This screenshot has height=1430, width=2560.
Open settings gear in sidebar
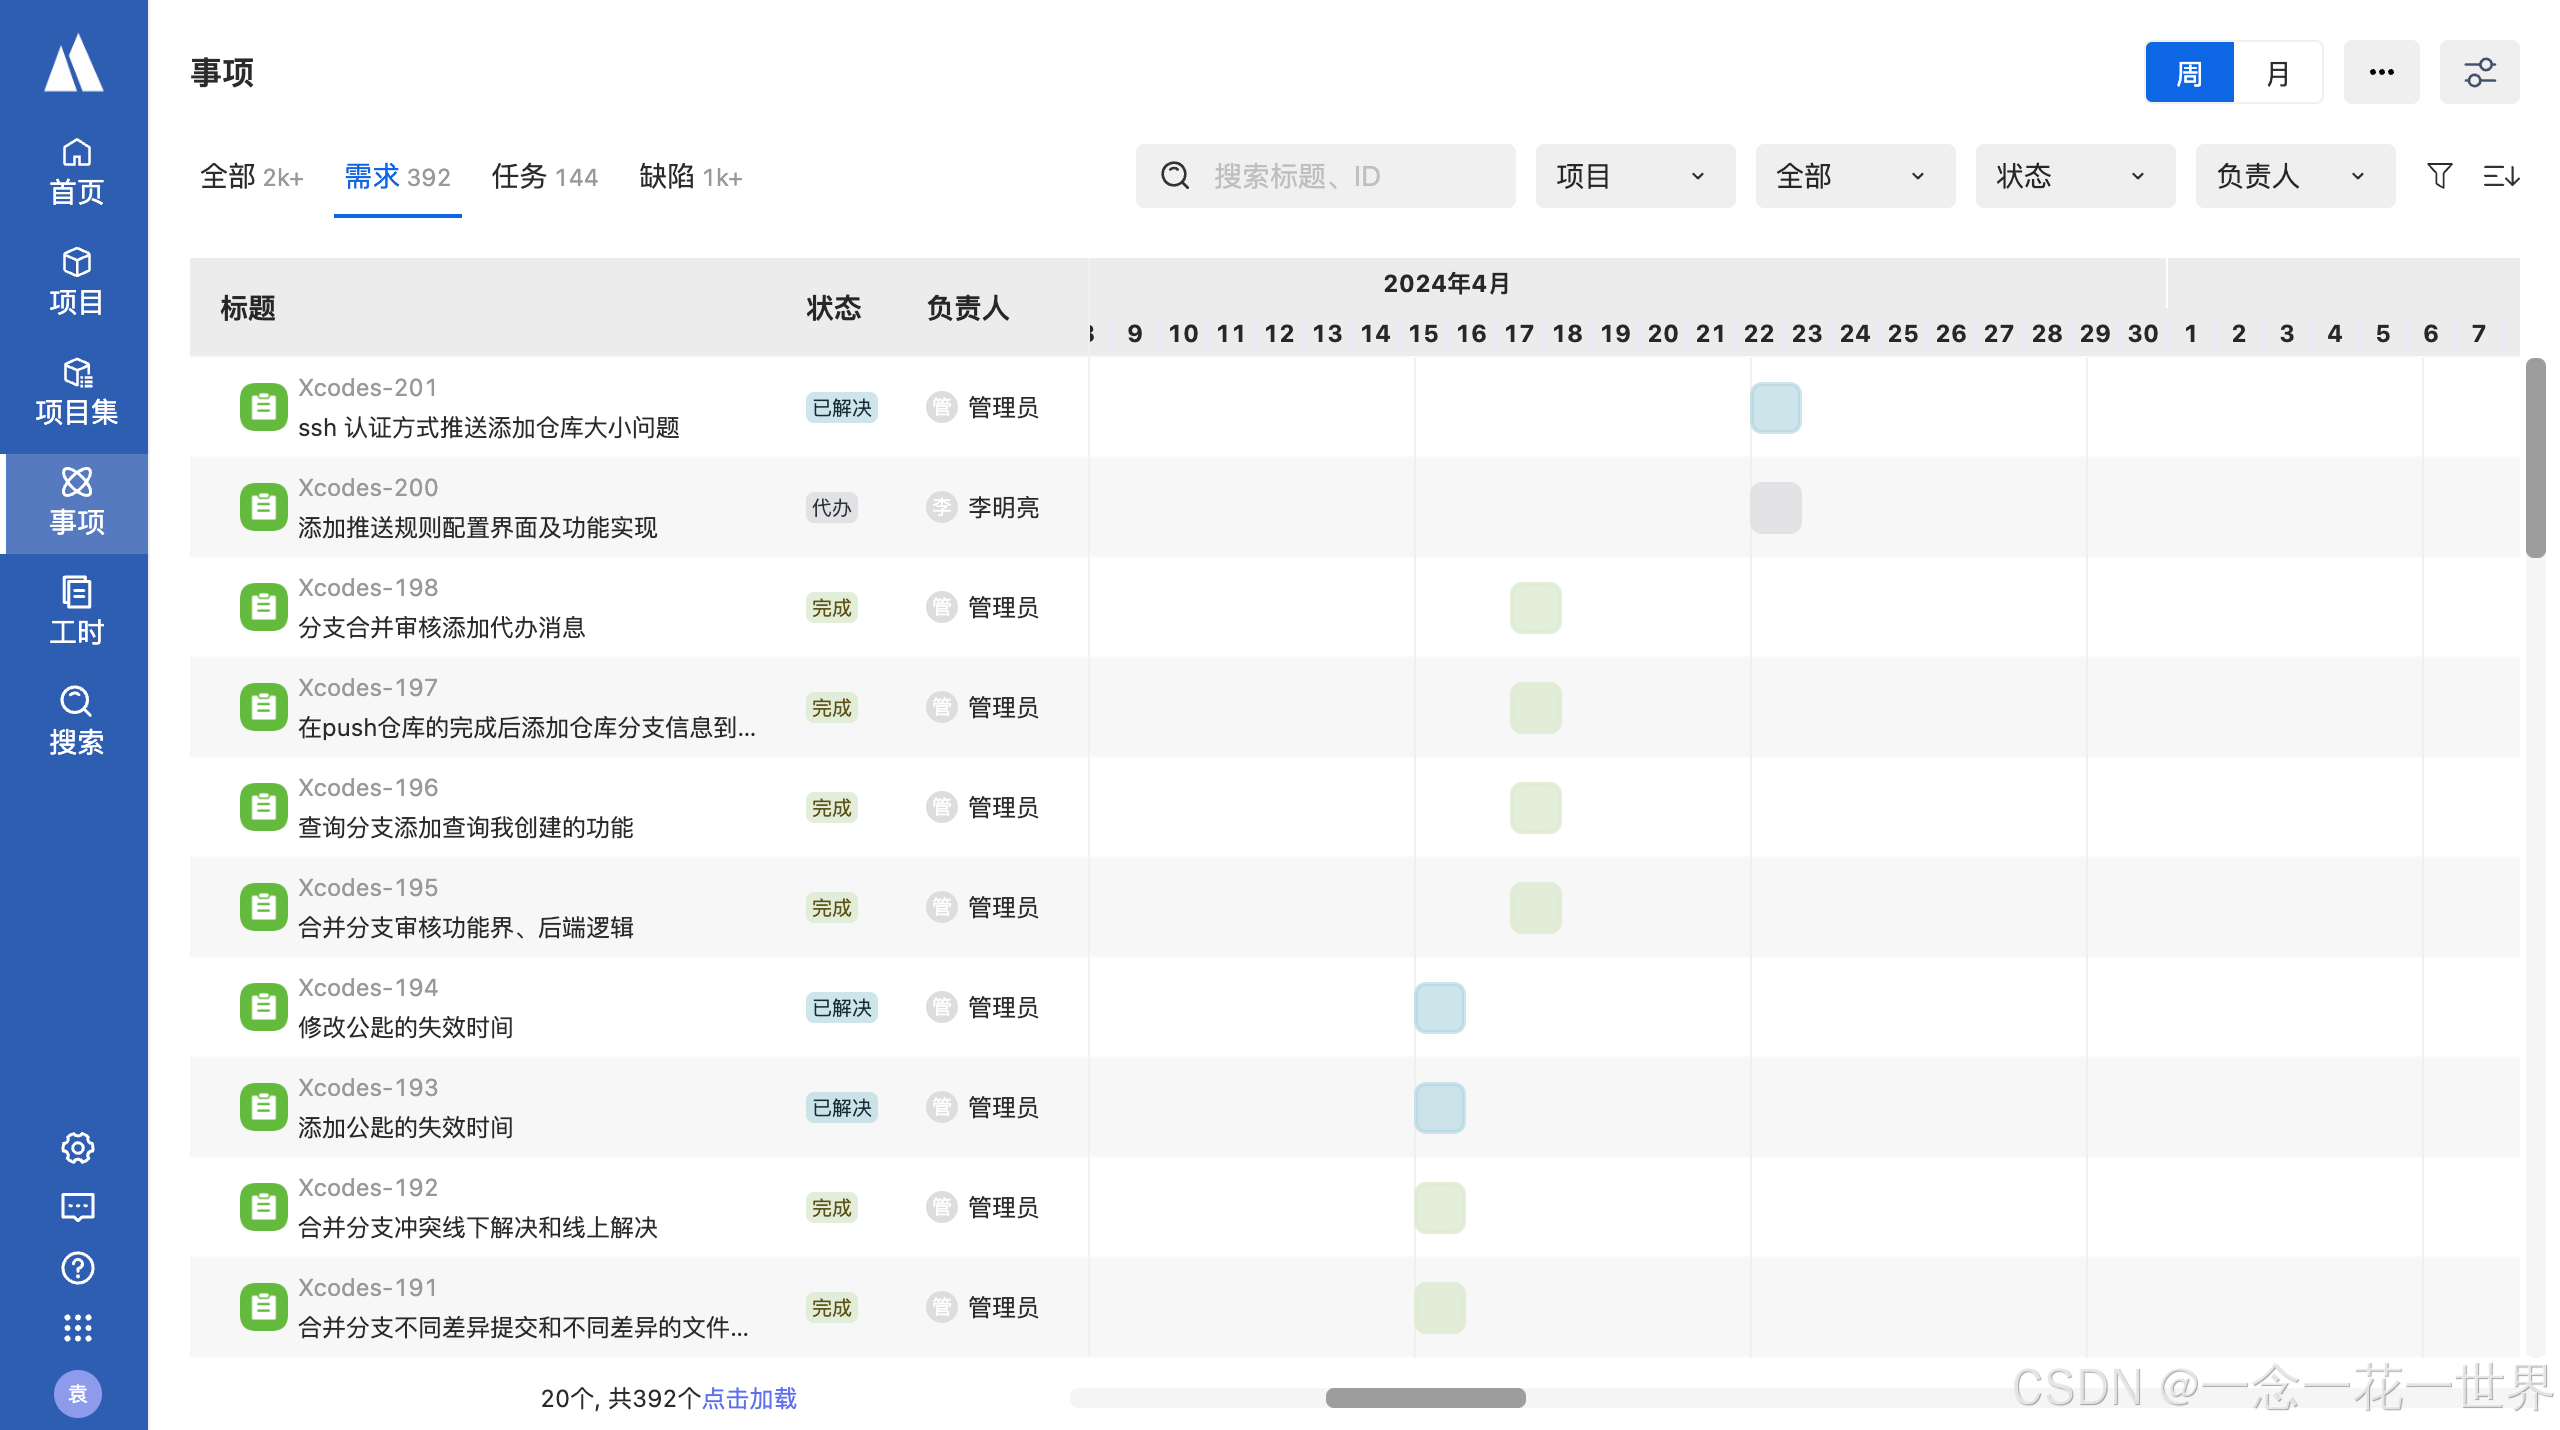[77, 1147]
